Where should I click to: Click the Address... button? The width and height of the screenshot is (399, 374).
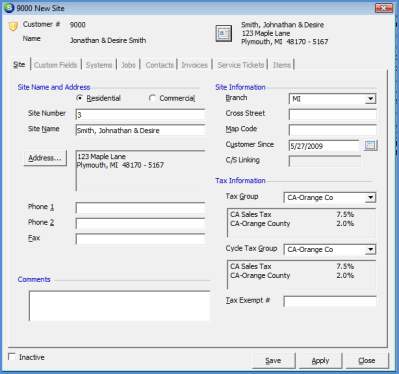(45, 158)
